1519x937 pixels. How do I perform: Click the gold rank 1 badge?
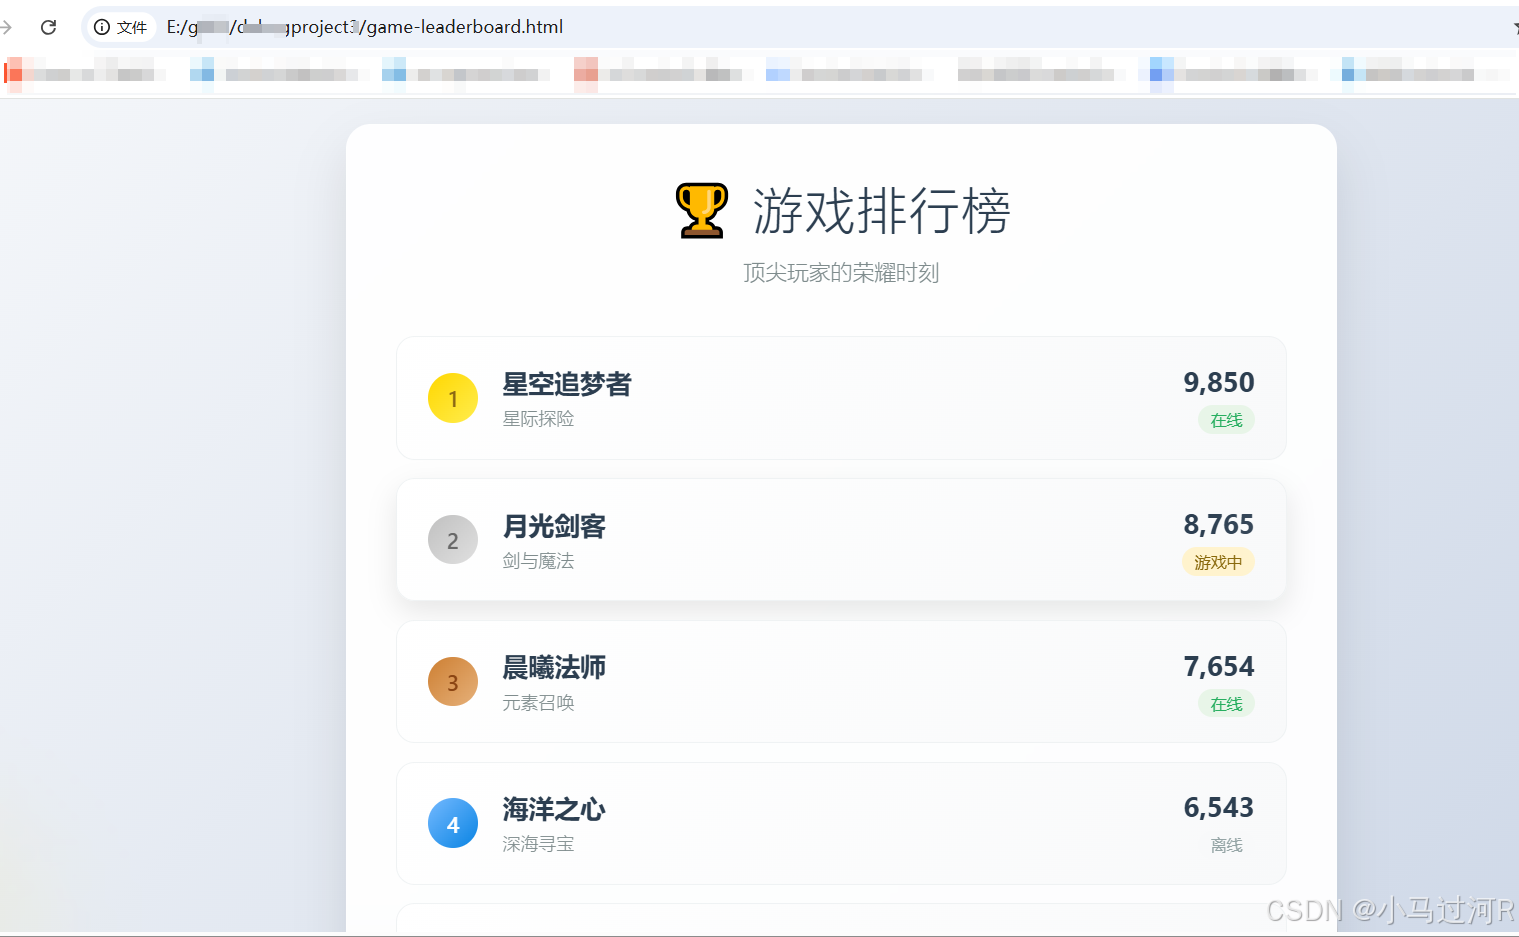[453, 397]
